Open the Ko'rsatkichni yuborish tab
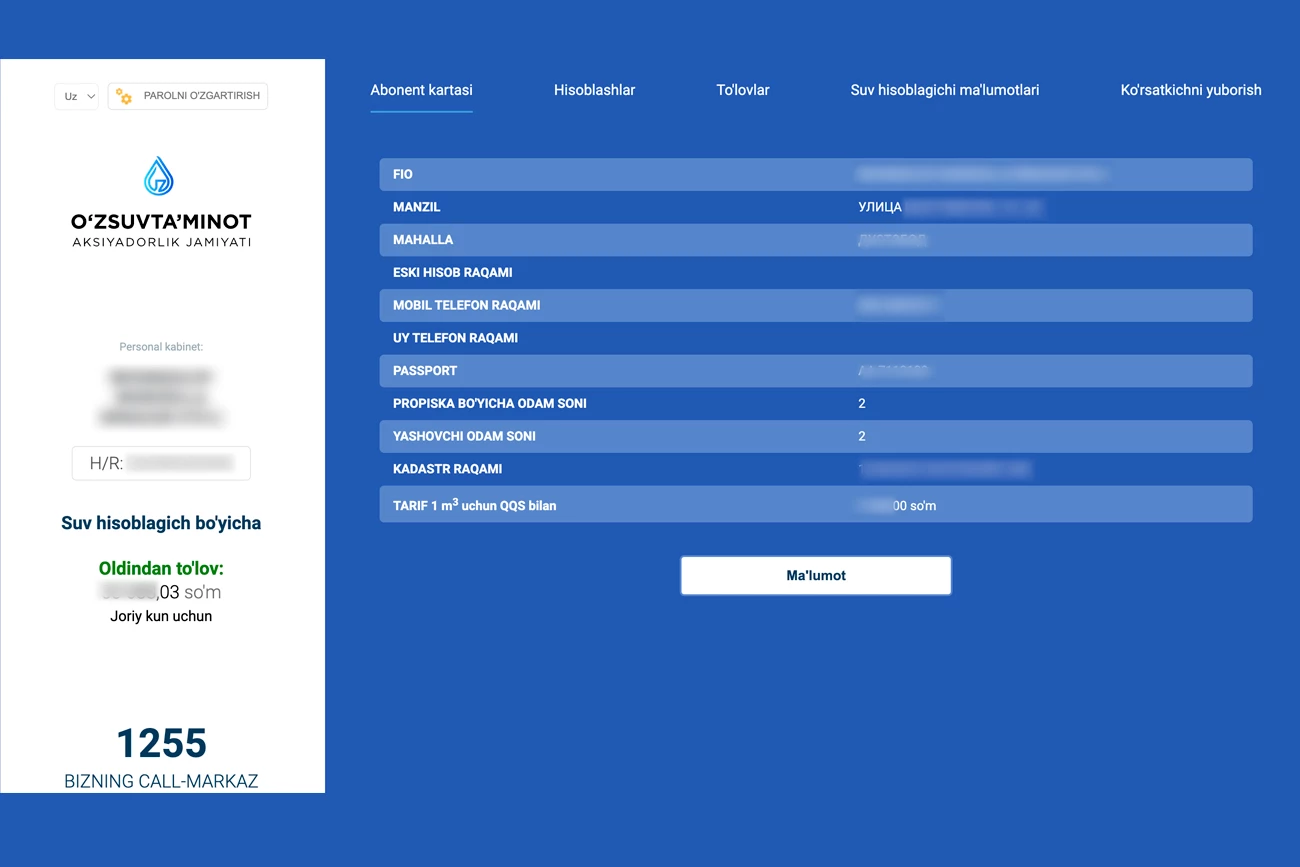This screenshot has height=867, width=1300. click(x=1191, y=90)
